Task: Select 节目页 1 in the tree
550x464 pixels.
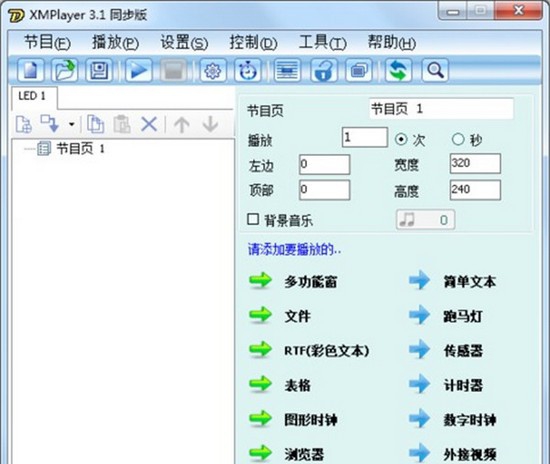Action: 80,149
